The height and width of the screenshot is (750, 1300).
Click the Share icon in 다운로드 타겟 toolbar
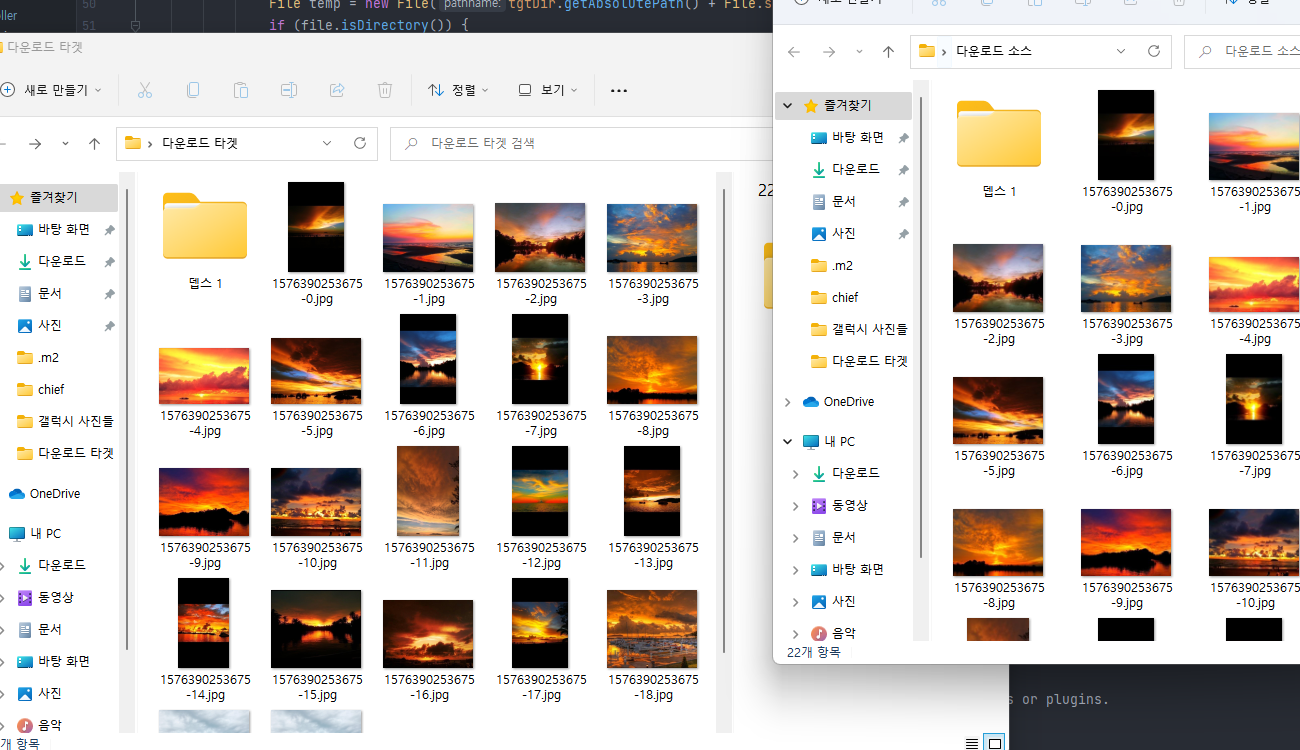337,90
